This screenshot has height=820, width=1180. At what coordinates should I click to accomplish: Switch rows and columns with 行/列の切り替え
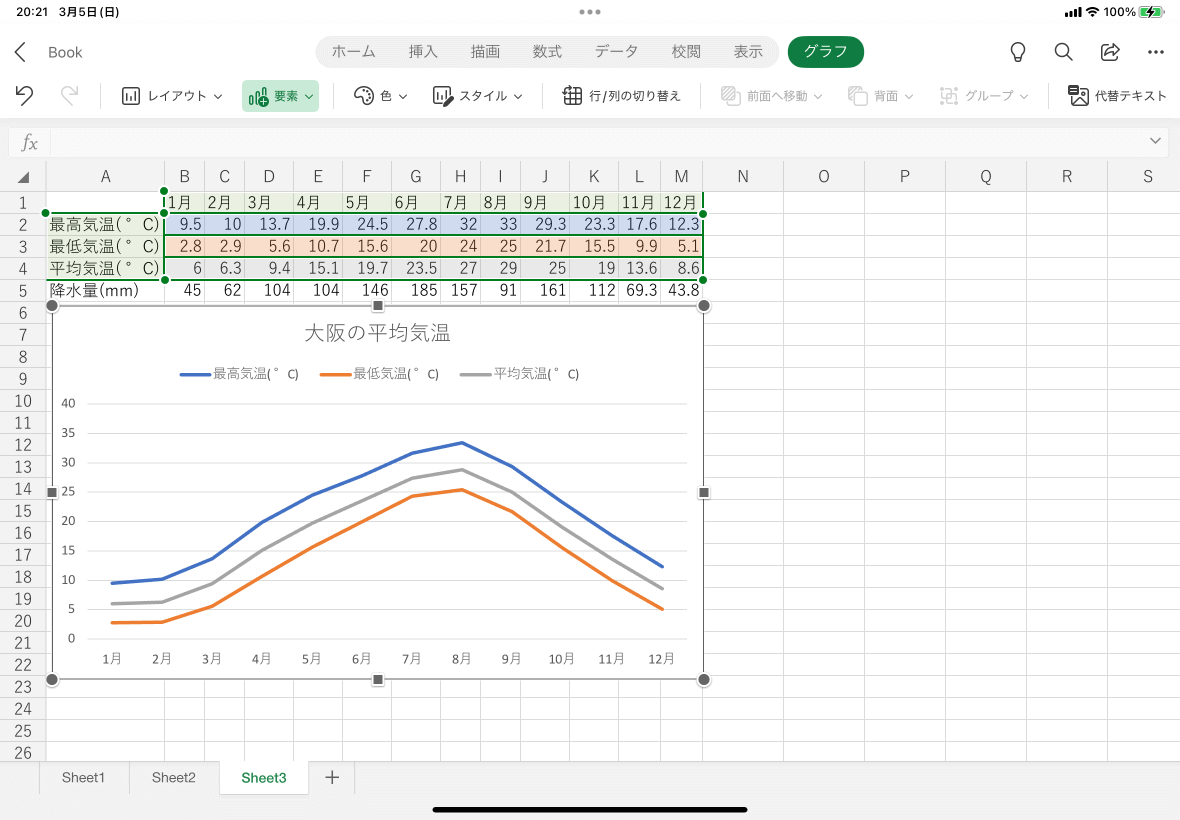tap(621, 96)
